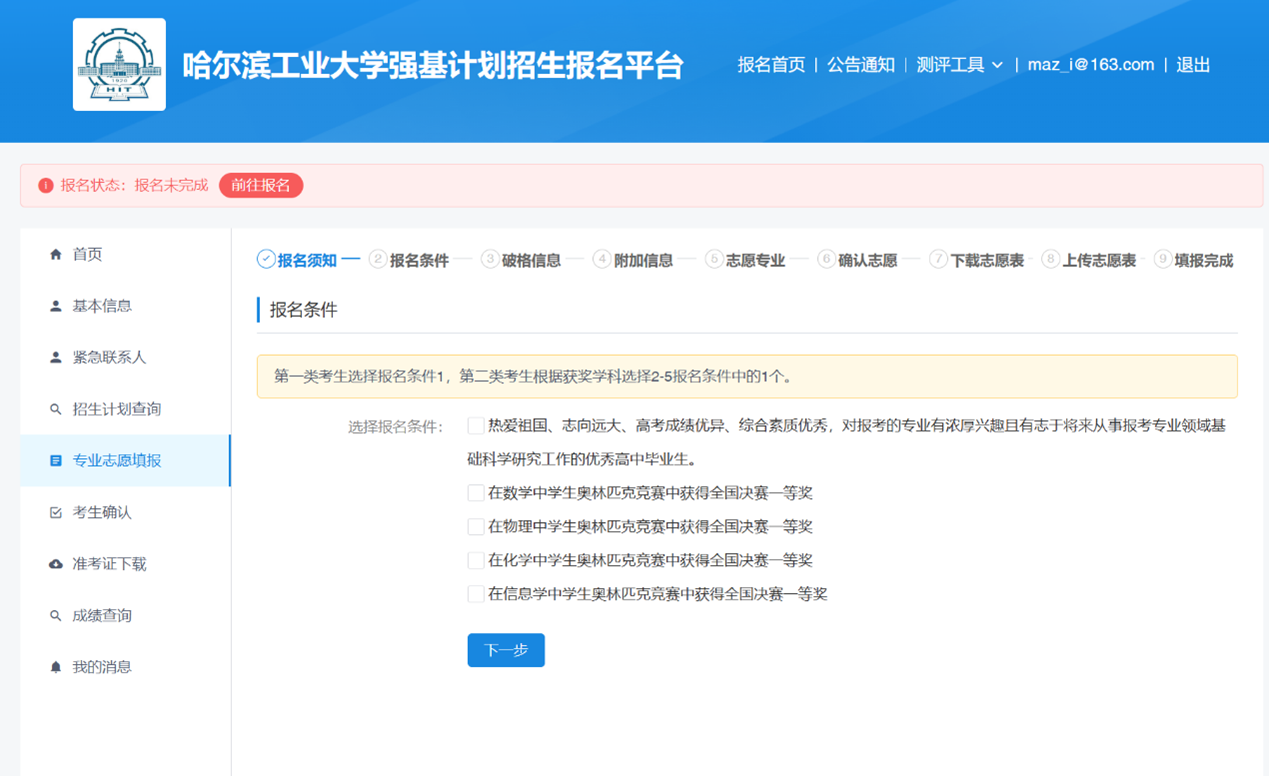
Task: Click step 5 circle for 志愿专业
Action: pyautogui.click(x=714, y=259)
